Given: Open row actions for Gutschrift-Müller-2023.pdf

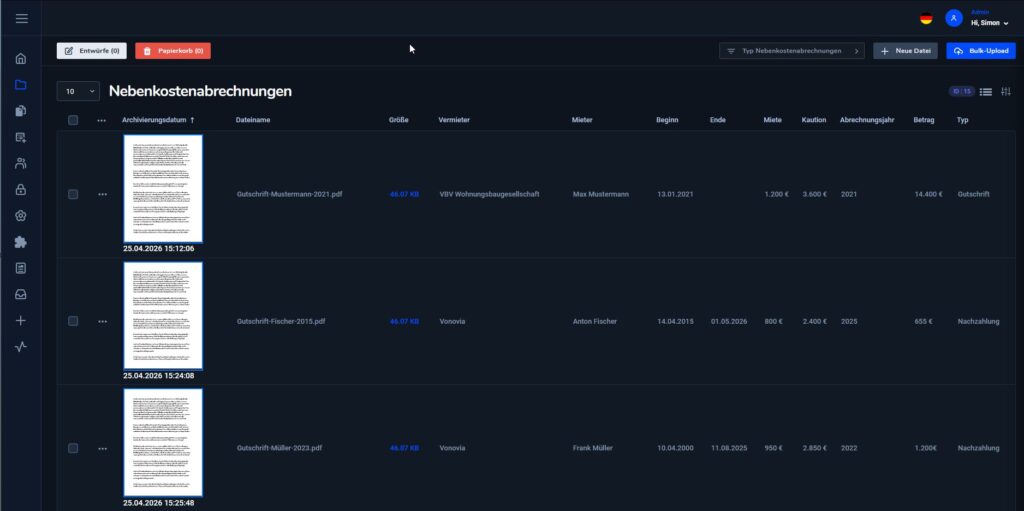Looking at the screenshot, I should coord(103,448).
